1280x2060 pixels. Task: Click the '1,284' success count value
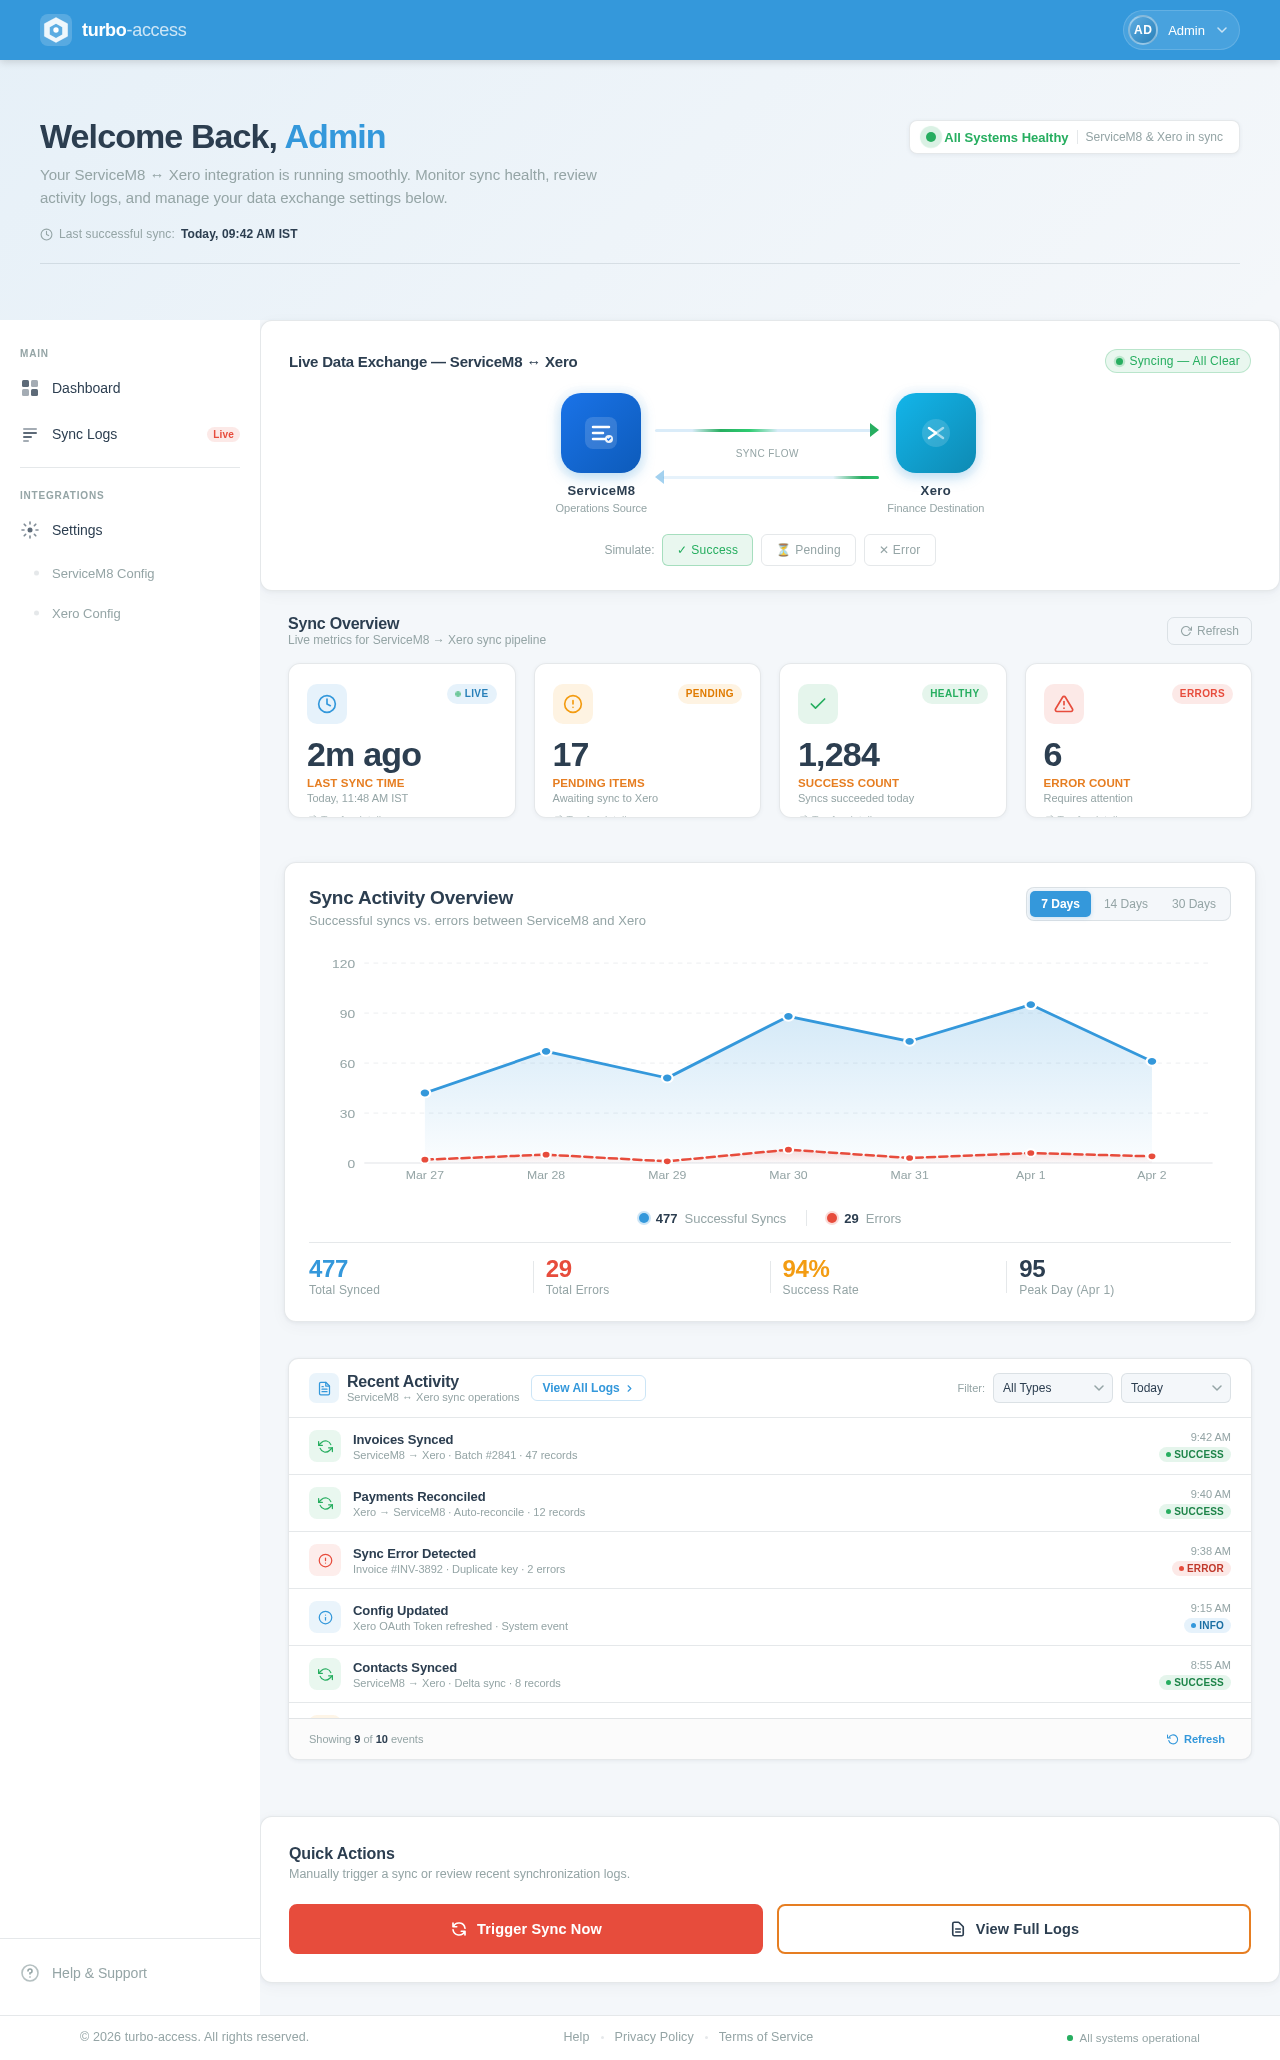coord(838,755)
